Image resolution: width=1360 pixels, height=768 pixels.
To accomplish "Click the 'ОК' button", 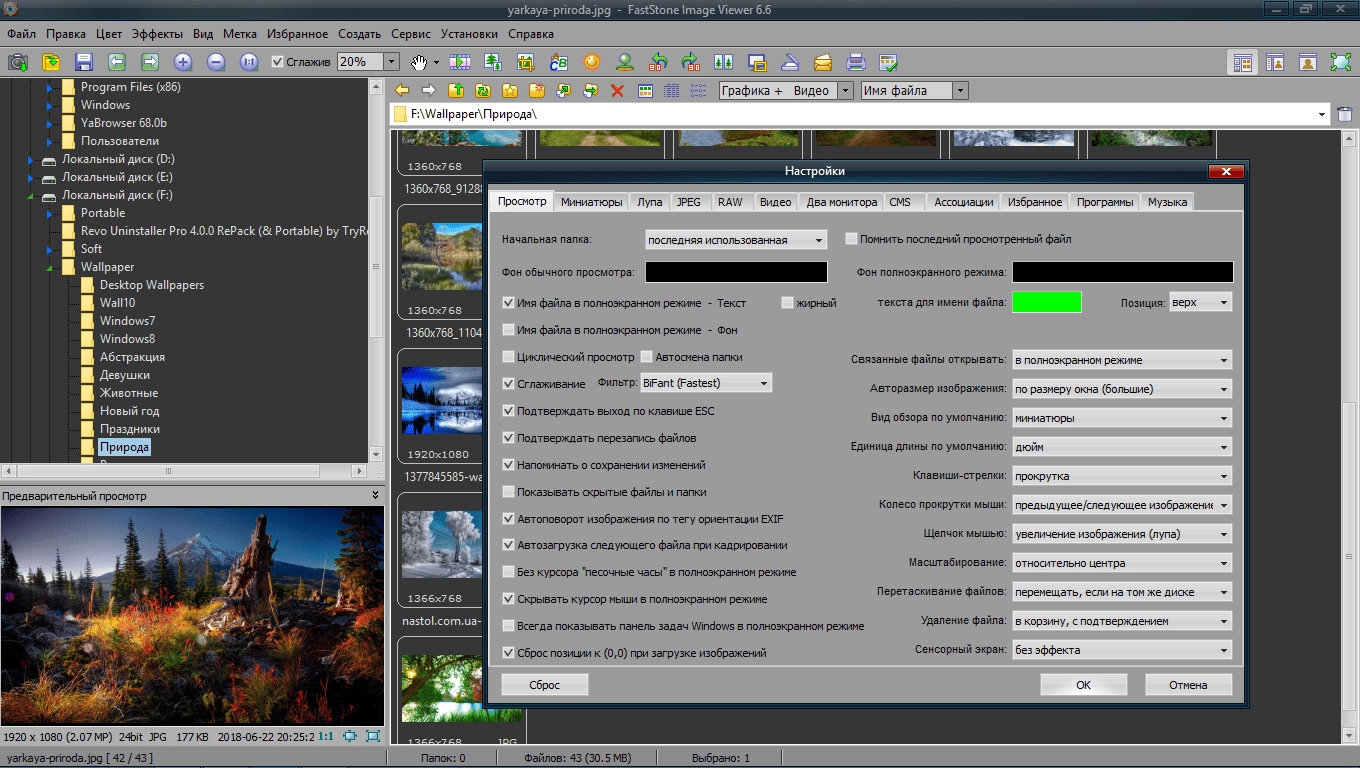I will (x=1083, y=685).
